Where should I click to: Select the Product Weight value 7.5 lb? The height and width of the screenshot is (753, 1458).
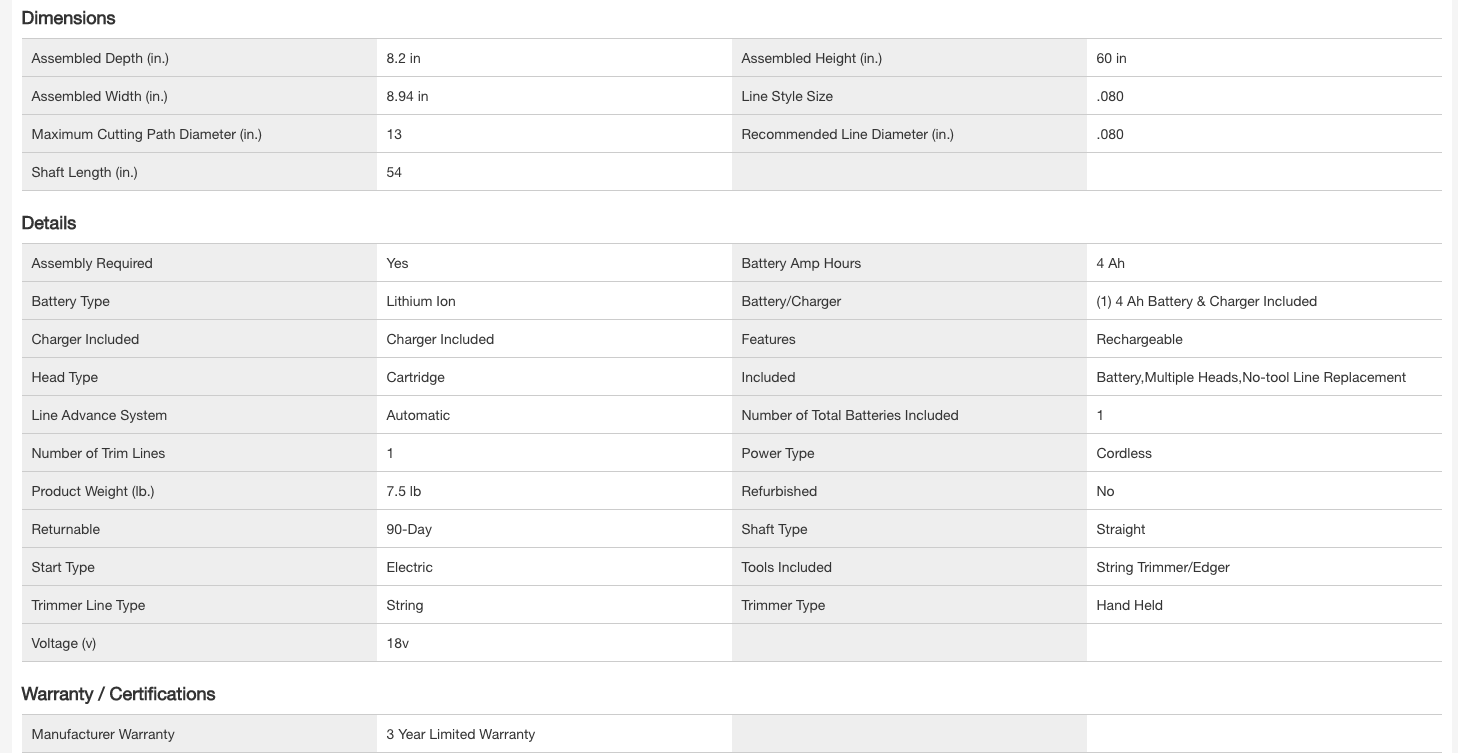coord(404,491)
